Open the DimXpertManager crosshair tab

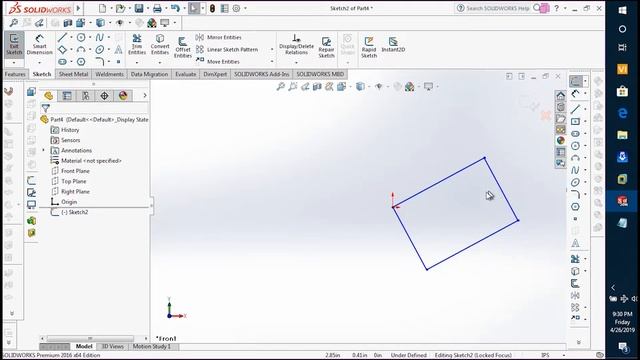pyautogui.click(x=104, y=96)
